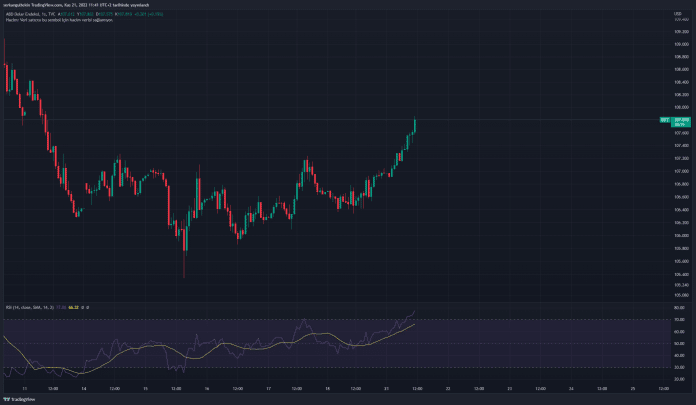This screenshot has width=696, height=405.
Task: Click the 109.000 level on price scale
Action: click(x=681, y=45)
